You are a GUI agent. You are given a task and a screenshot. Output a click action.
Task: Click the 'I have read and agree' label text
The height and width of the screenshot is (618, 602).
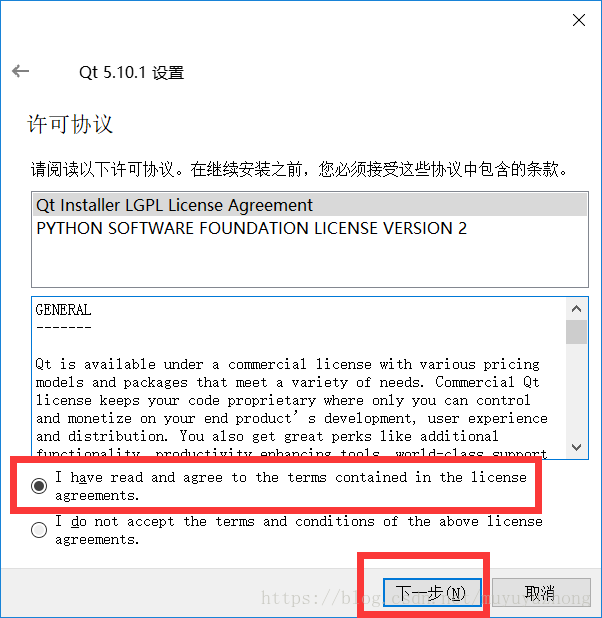(x=291, y=486)
